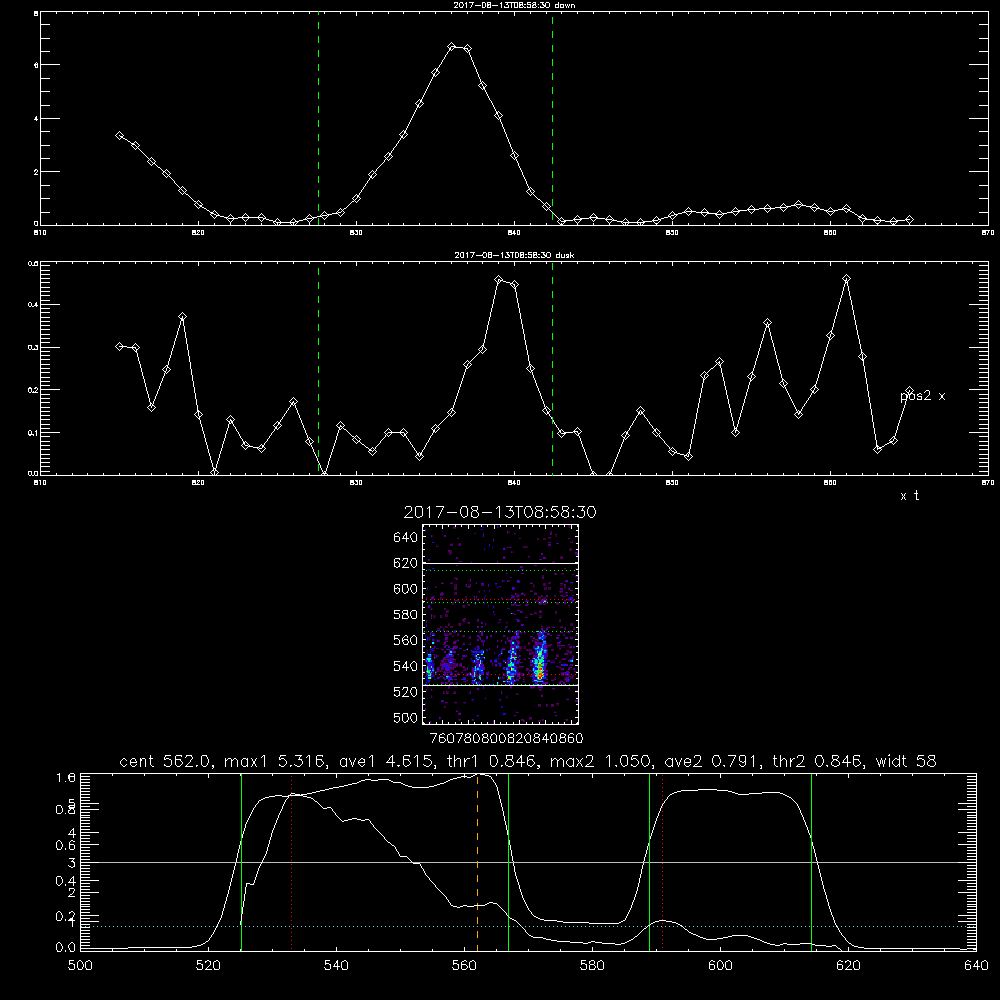Click the '540' label on heatmap y-axis
Image resolution: width=1000 pixels, height=1000 pixels.
click(x=406, y=666)
